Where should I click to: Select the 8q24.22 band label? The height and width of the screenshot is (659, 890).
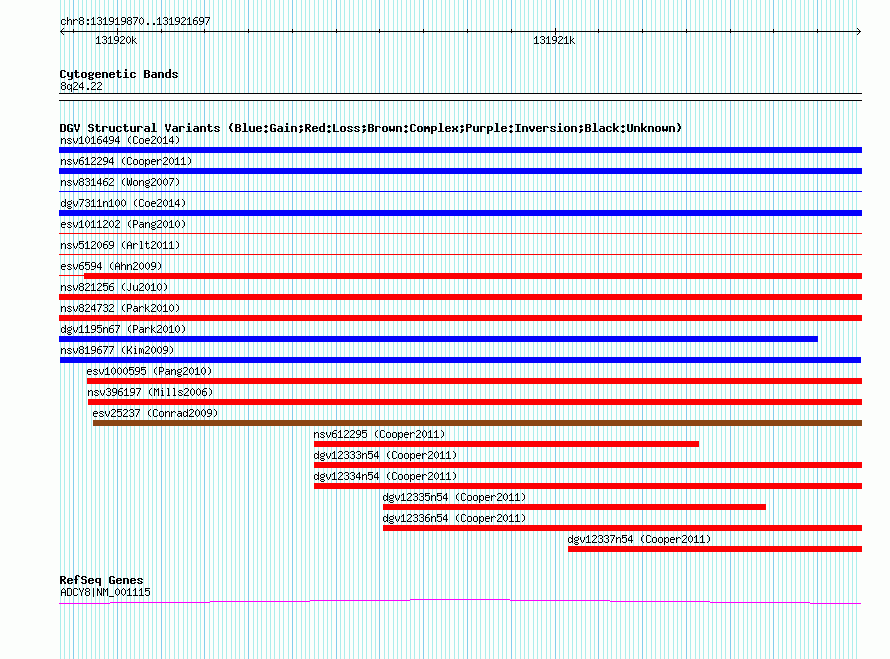coord(81,86)
